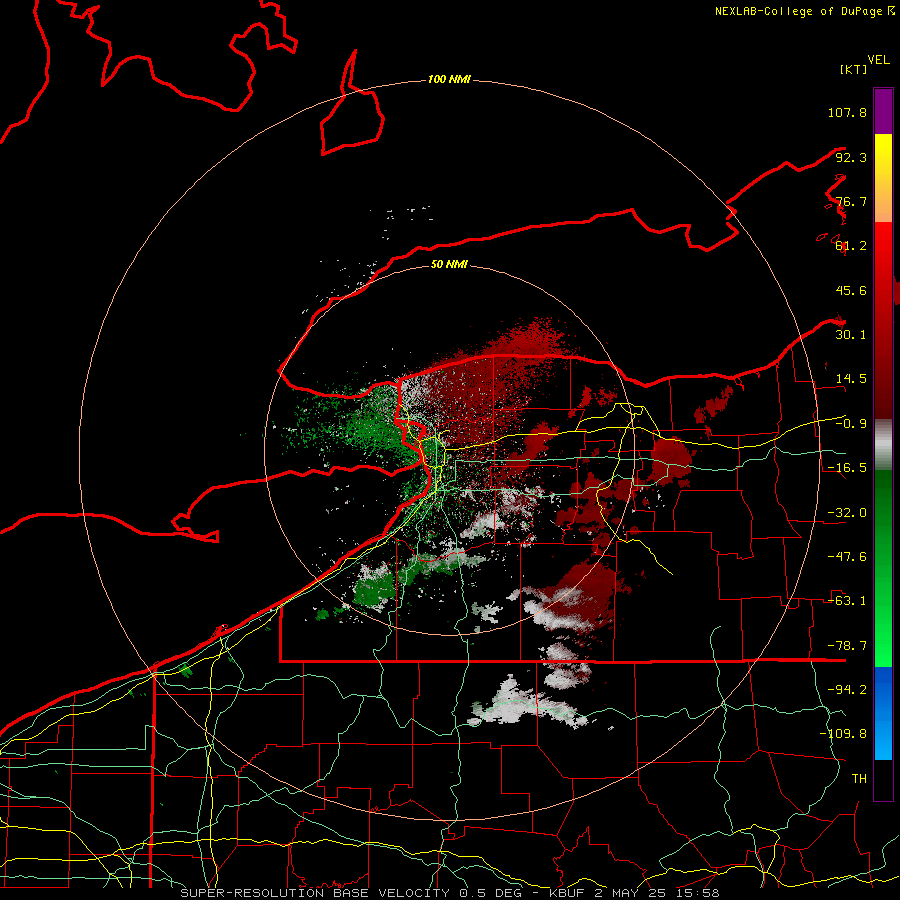
Task: Select the -78.7 legend value
Action: coord(847,646)
